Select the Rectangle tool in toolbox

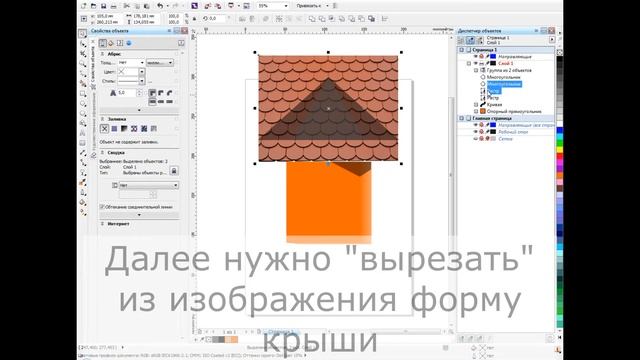point(83,94)
